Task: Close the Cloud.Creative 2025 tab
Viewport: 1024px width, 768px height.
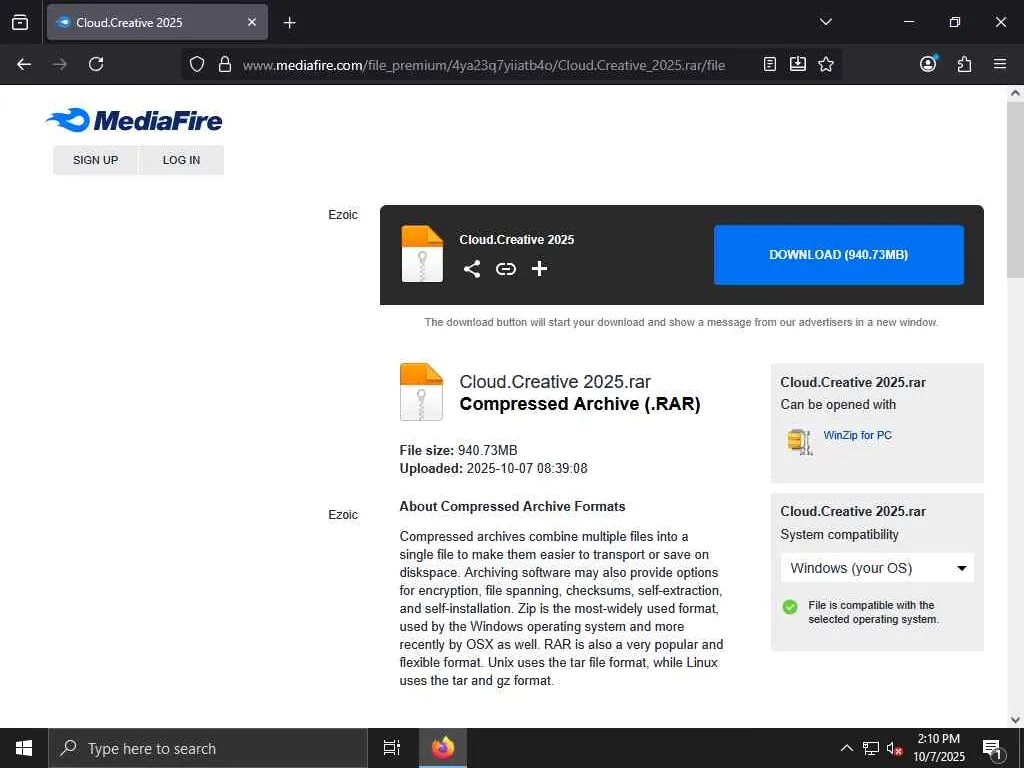Action: [x=252, y=22]
